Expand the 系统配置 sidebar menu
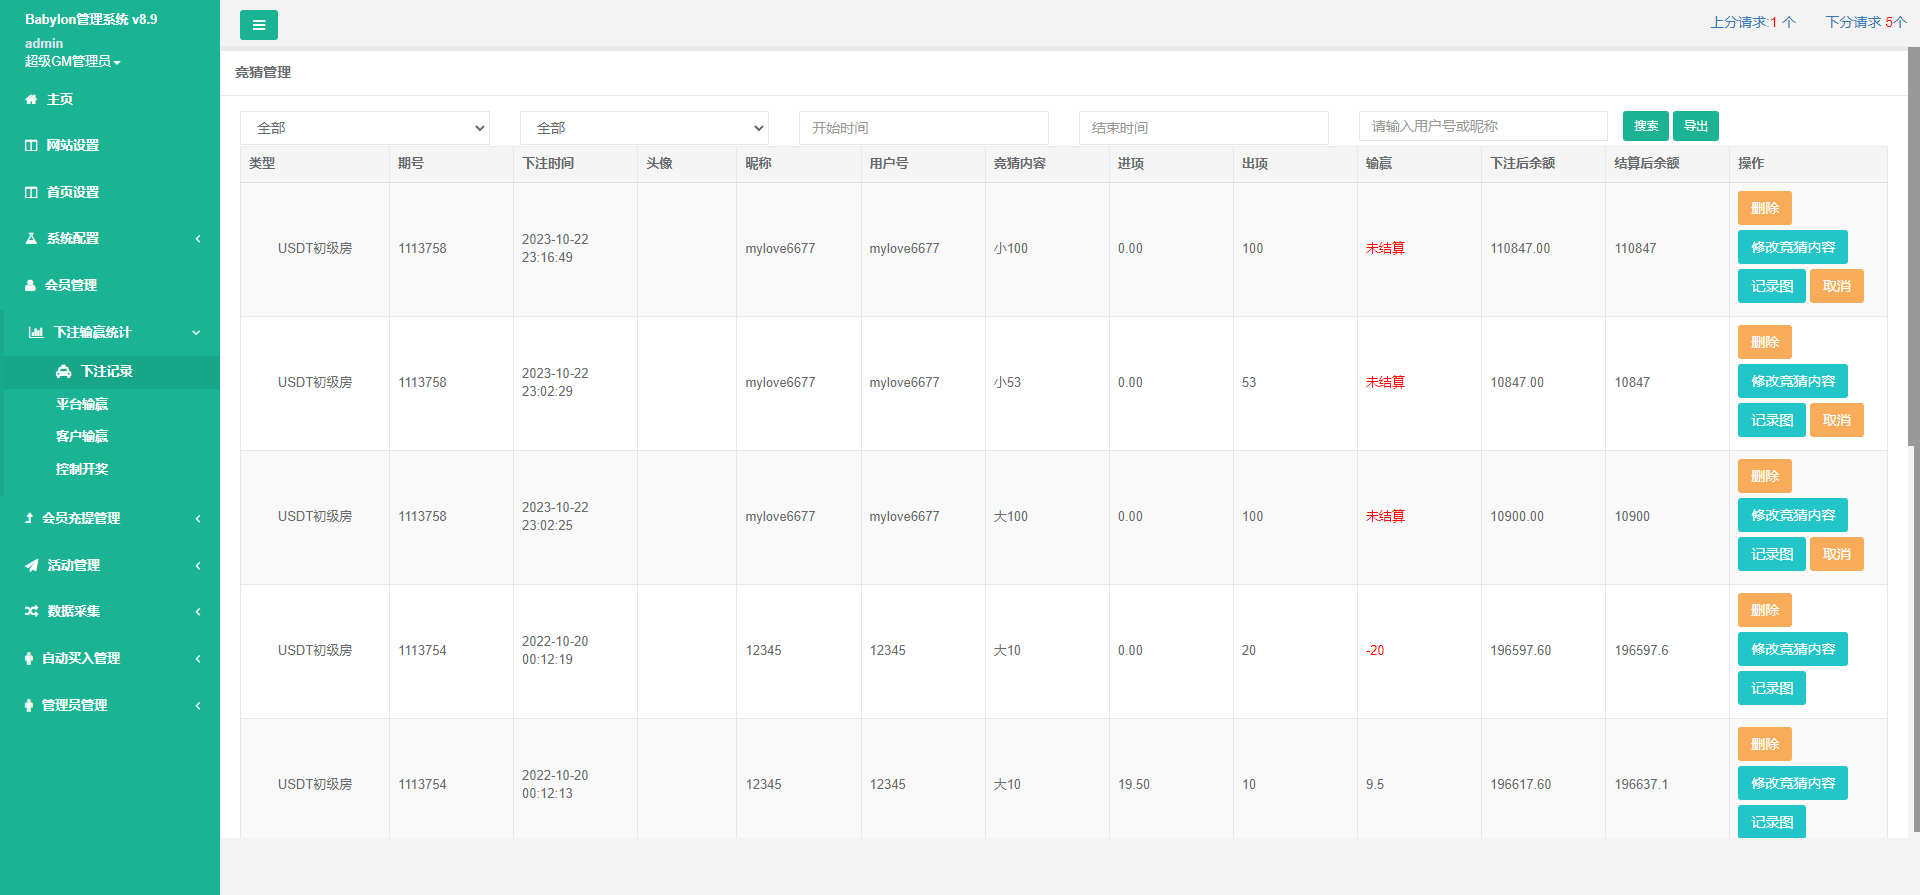 [x=110, y=238]
